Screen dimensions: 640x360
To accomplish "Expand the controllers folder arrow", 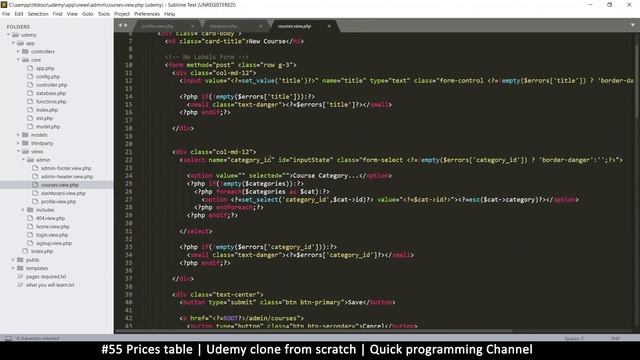I will (x=18, y=51).
